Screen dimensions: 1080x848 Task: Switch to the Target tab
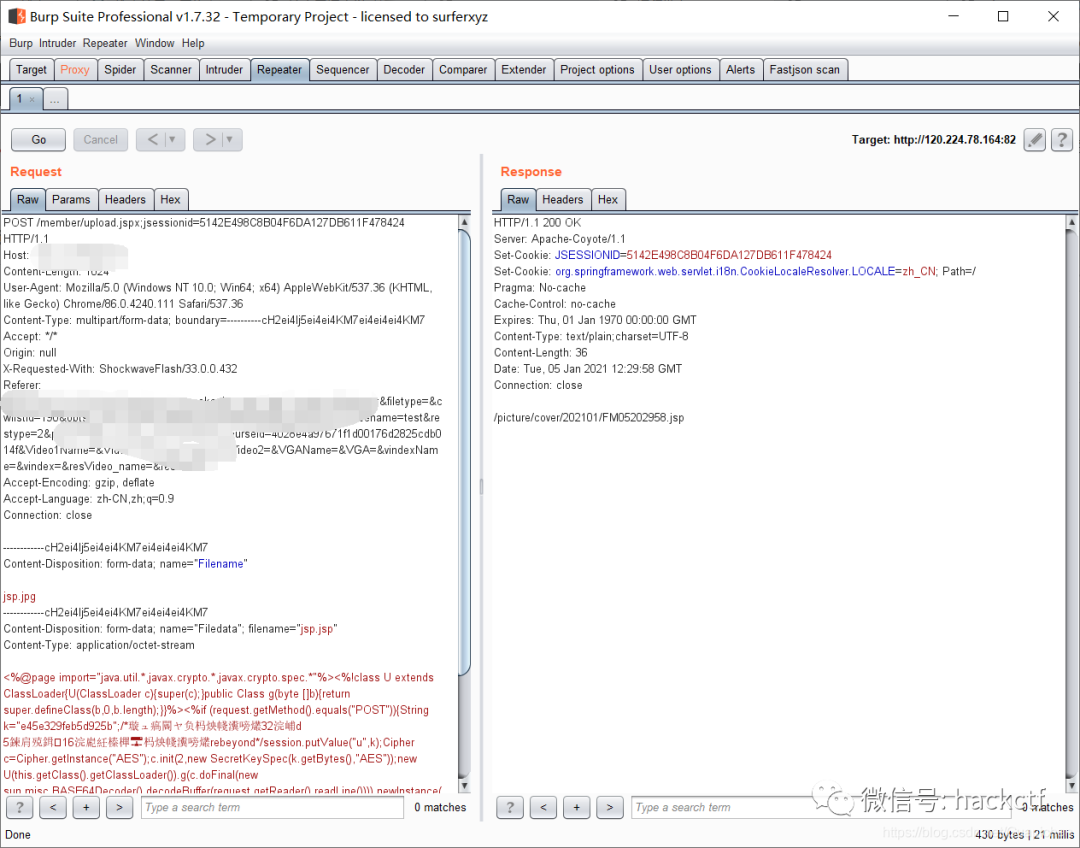(x=31, y=70)
